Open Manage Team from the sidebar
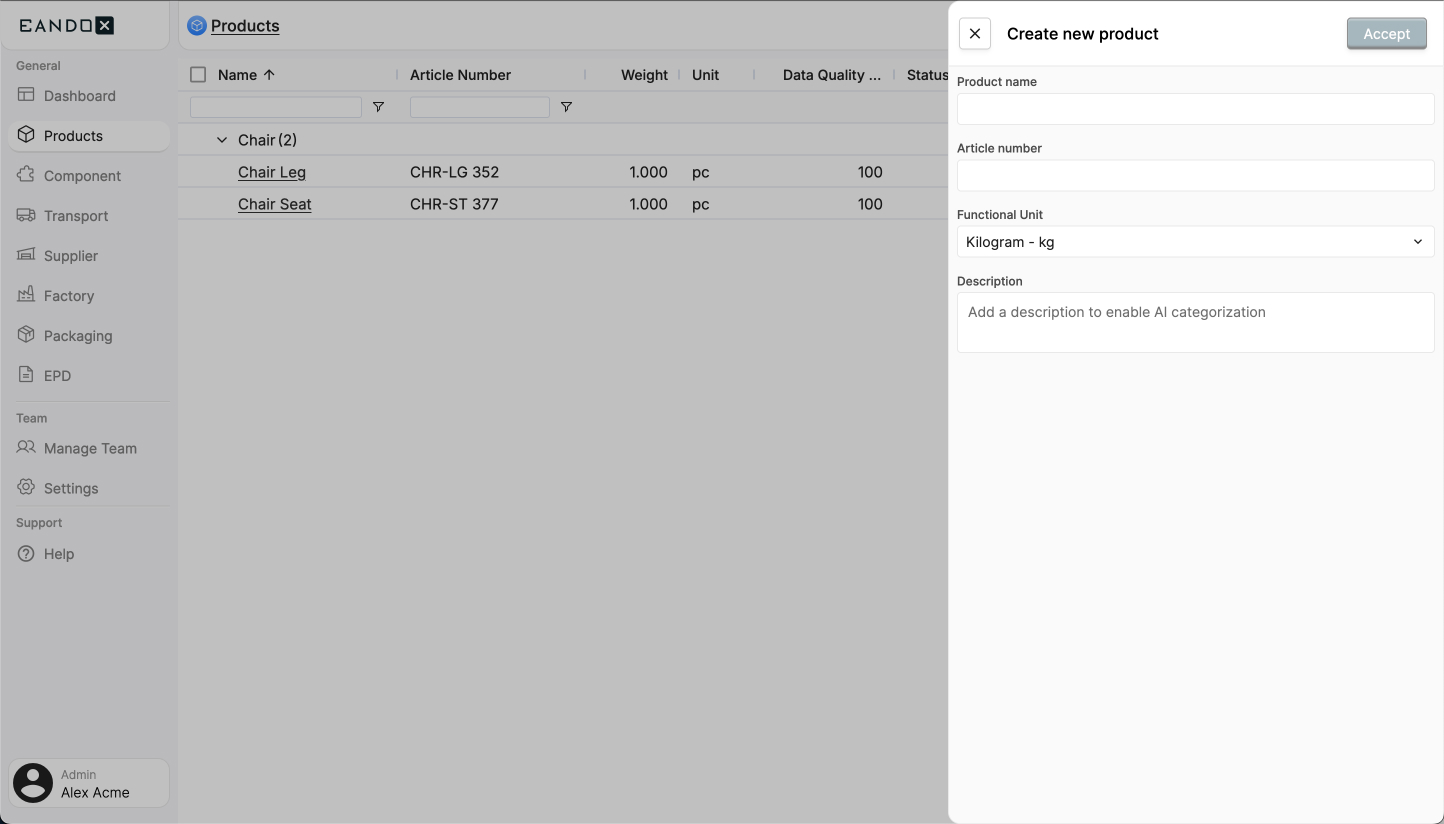This screenshot has height=824, width=1444. pyautogui.click(x=90, y=448)
